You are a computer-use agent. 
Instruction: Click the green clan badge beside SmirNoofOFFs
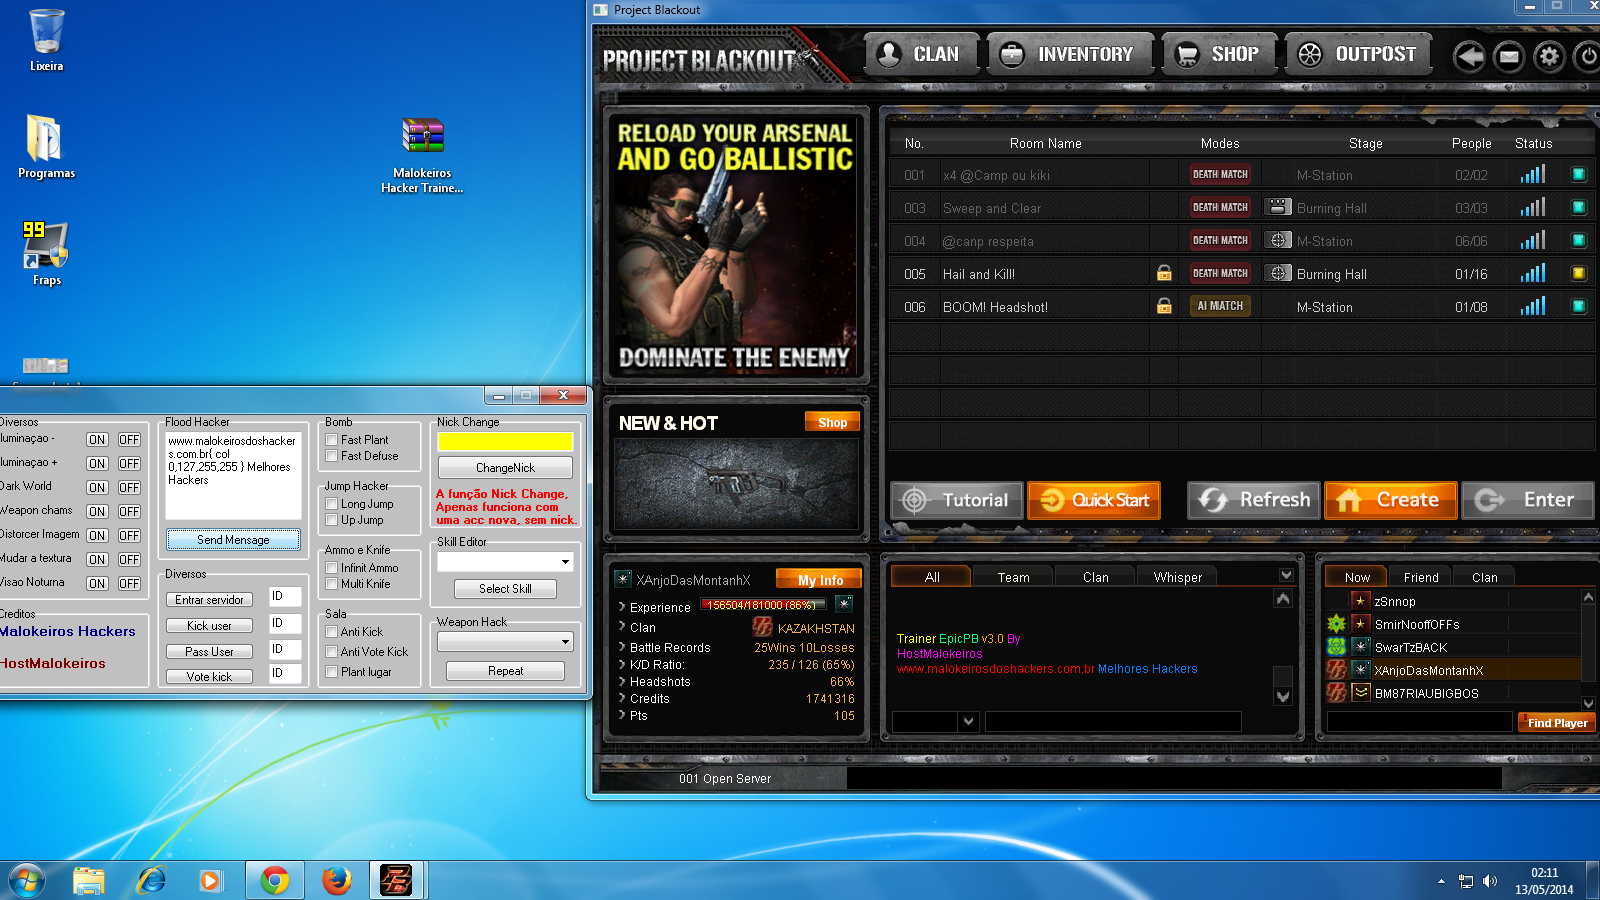[x=1336, y=624]
